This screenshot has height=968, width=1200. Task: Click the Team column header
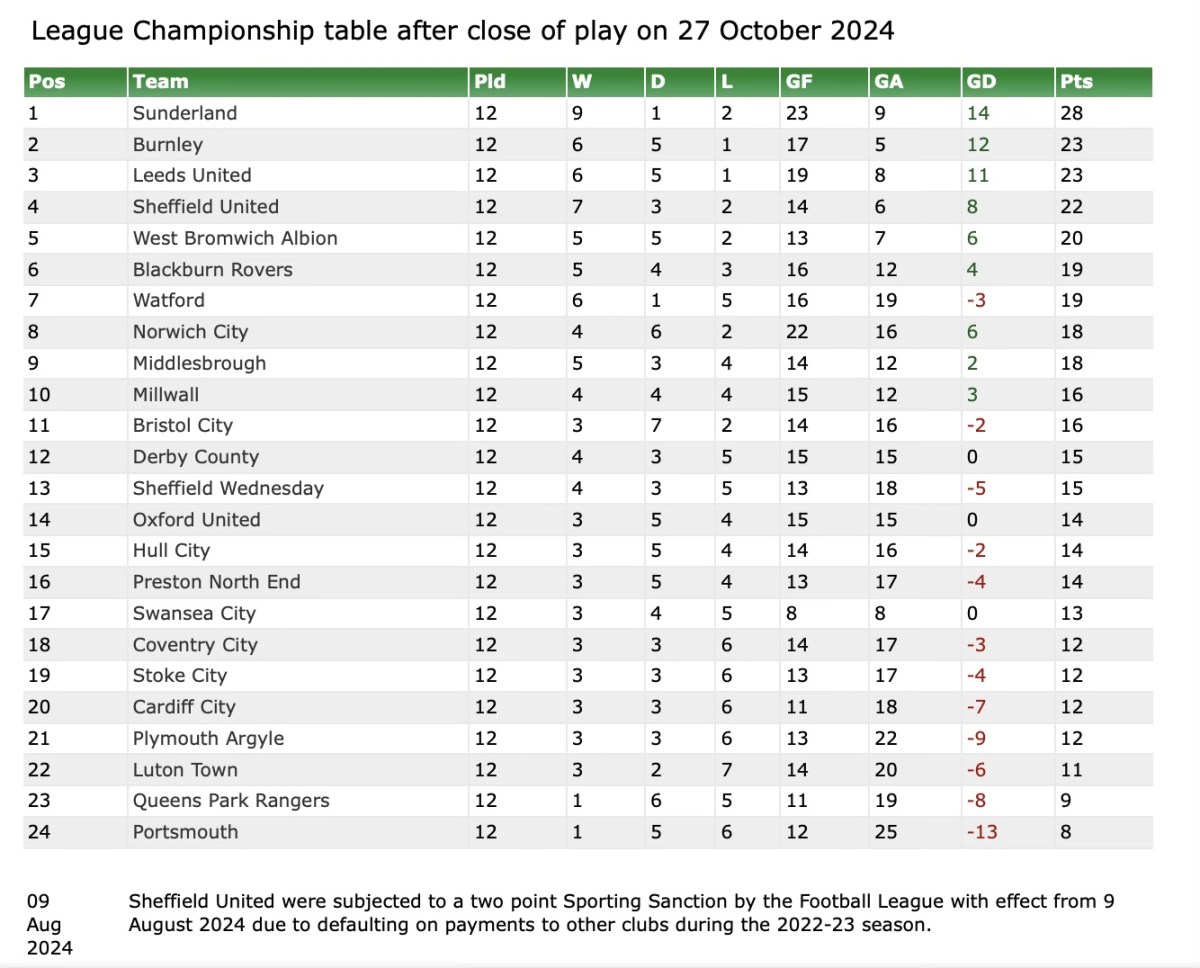coord(160,82)
